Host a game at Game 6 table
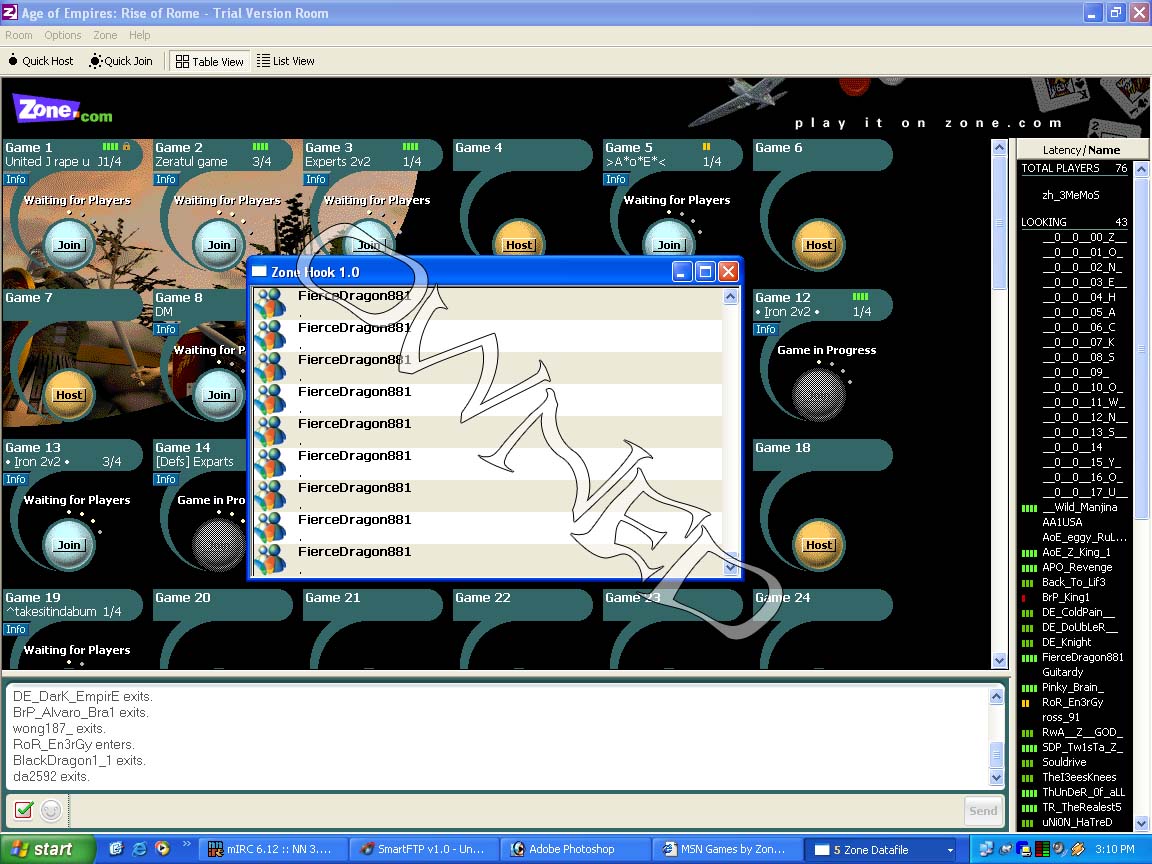 click(x=818, y=245)
